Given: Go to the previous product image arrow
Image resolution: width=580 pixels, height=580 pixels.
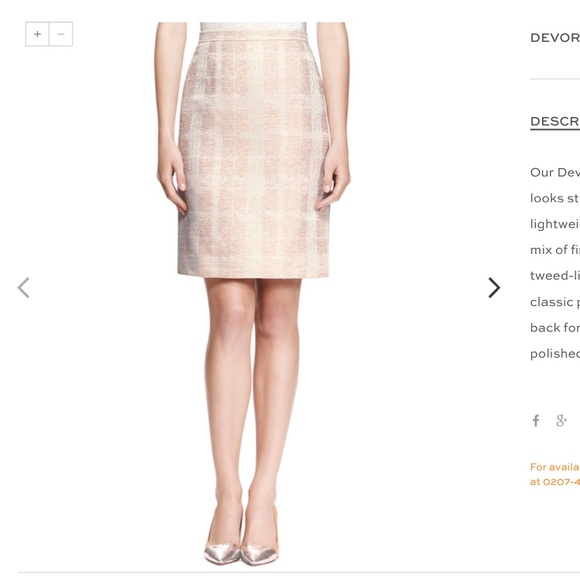Looking at the screenshot, I should (x=23, y=287).
